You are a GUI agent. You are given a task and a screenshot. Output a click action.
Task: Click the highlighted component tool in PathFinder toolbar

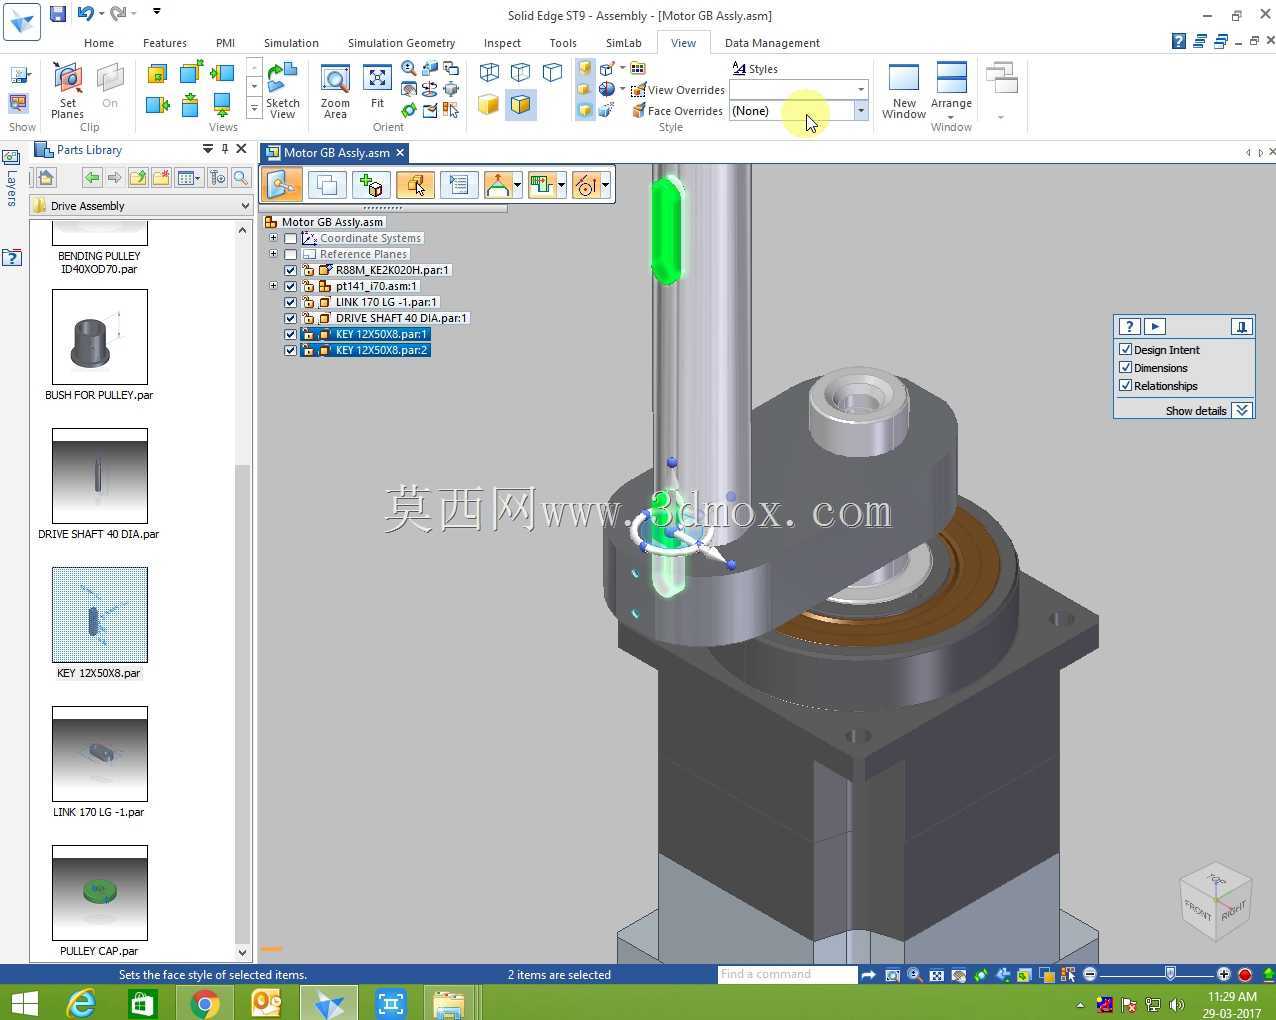coord(415,185)
